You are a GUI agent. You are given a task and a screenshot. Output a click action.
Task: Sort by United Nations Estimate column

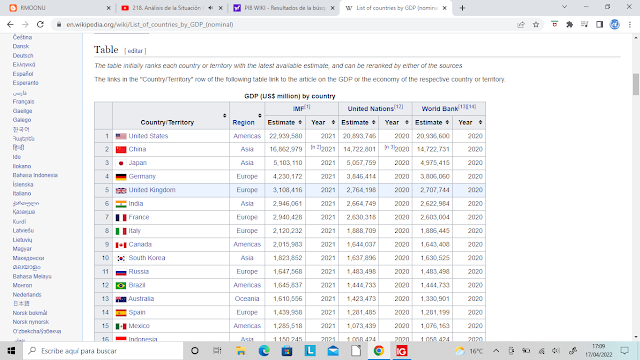(373, 122)
